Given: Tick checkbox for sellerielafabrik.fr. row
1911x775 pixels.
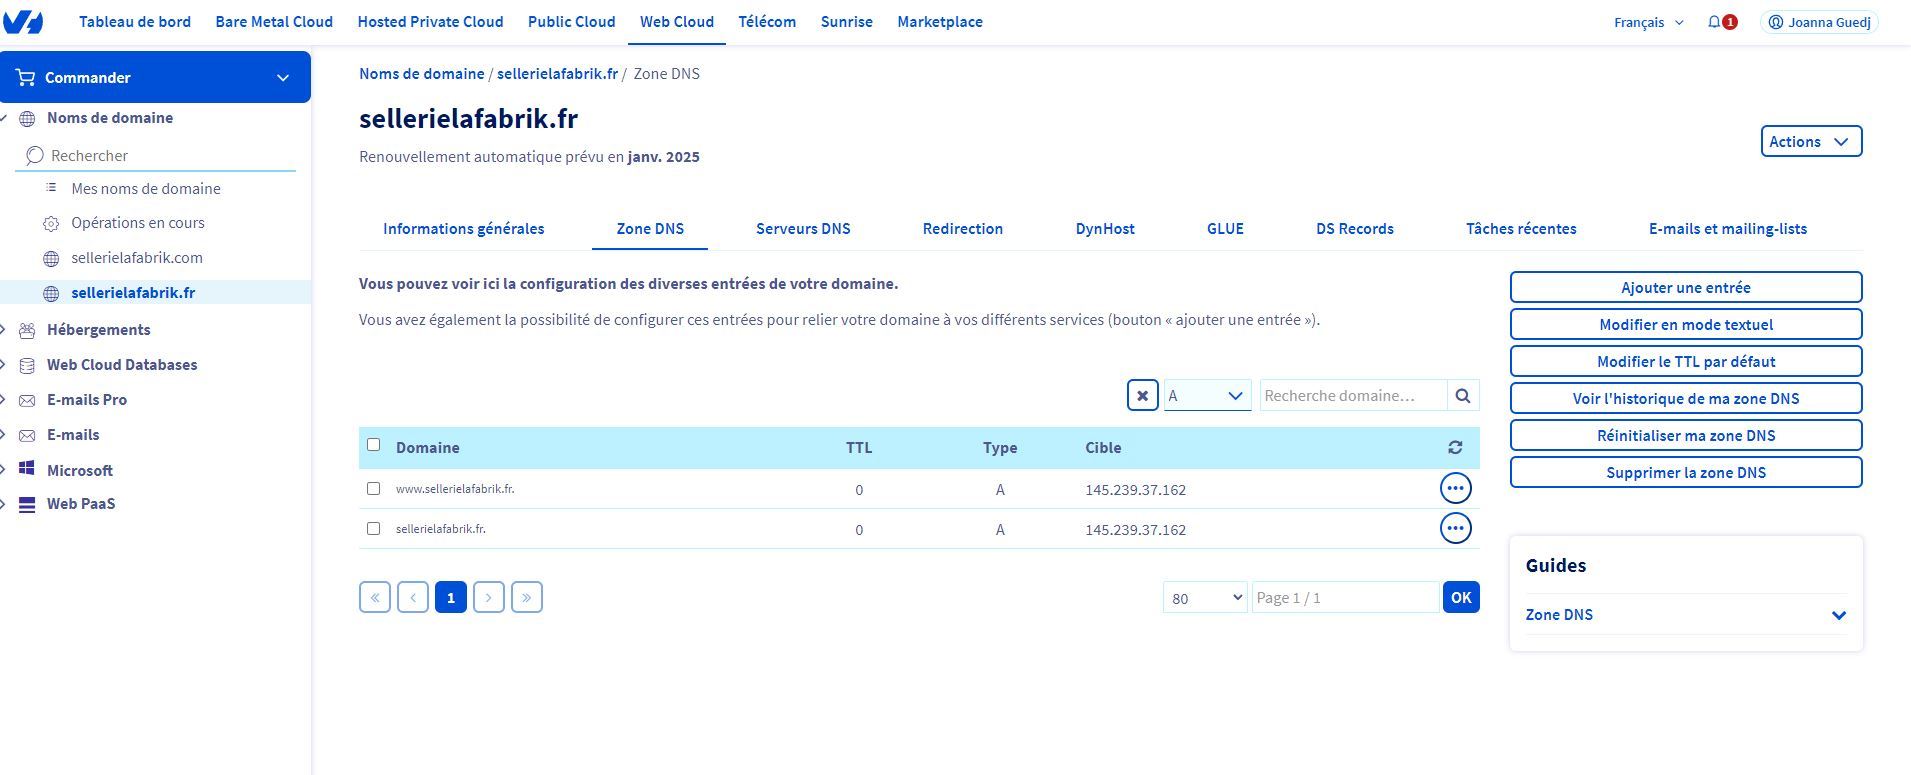Looking at the screenshot, I should (x=374, y=529).
